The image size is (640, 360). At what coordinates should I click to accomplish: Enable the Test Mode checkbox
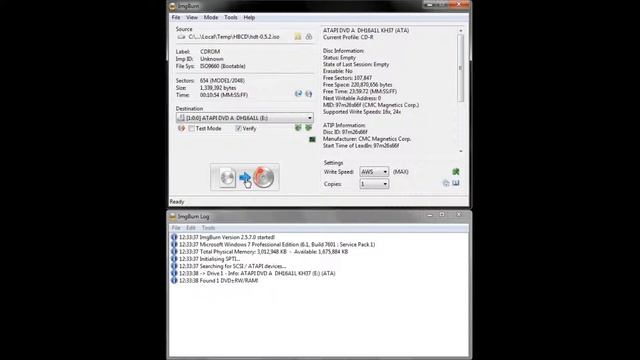191,129
